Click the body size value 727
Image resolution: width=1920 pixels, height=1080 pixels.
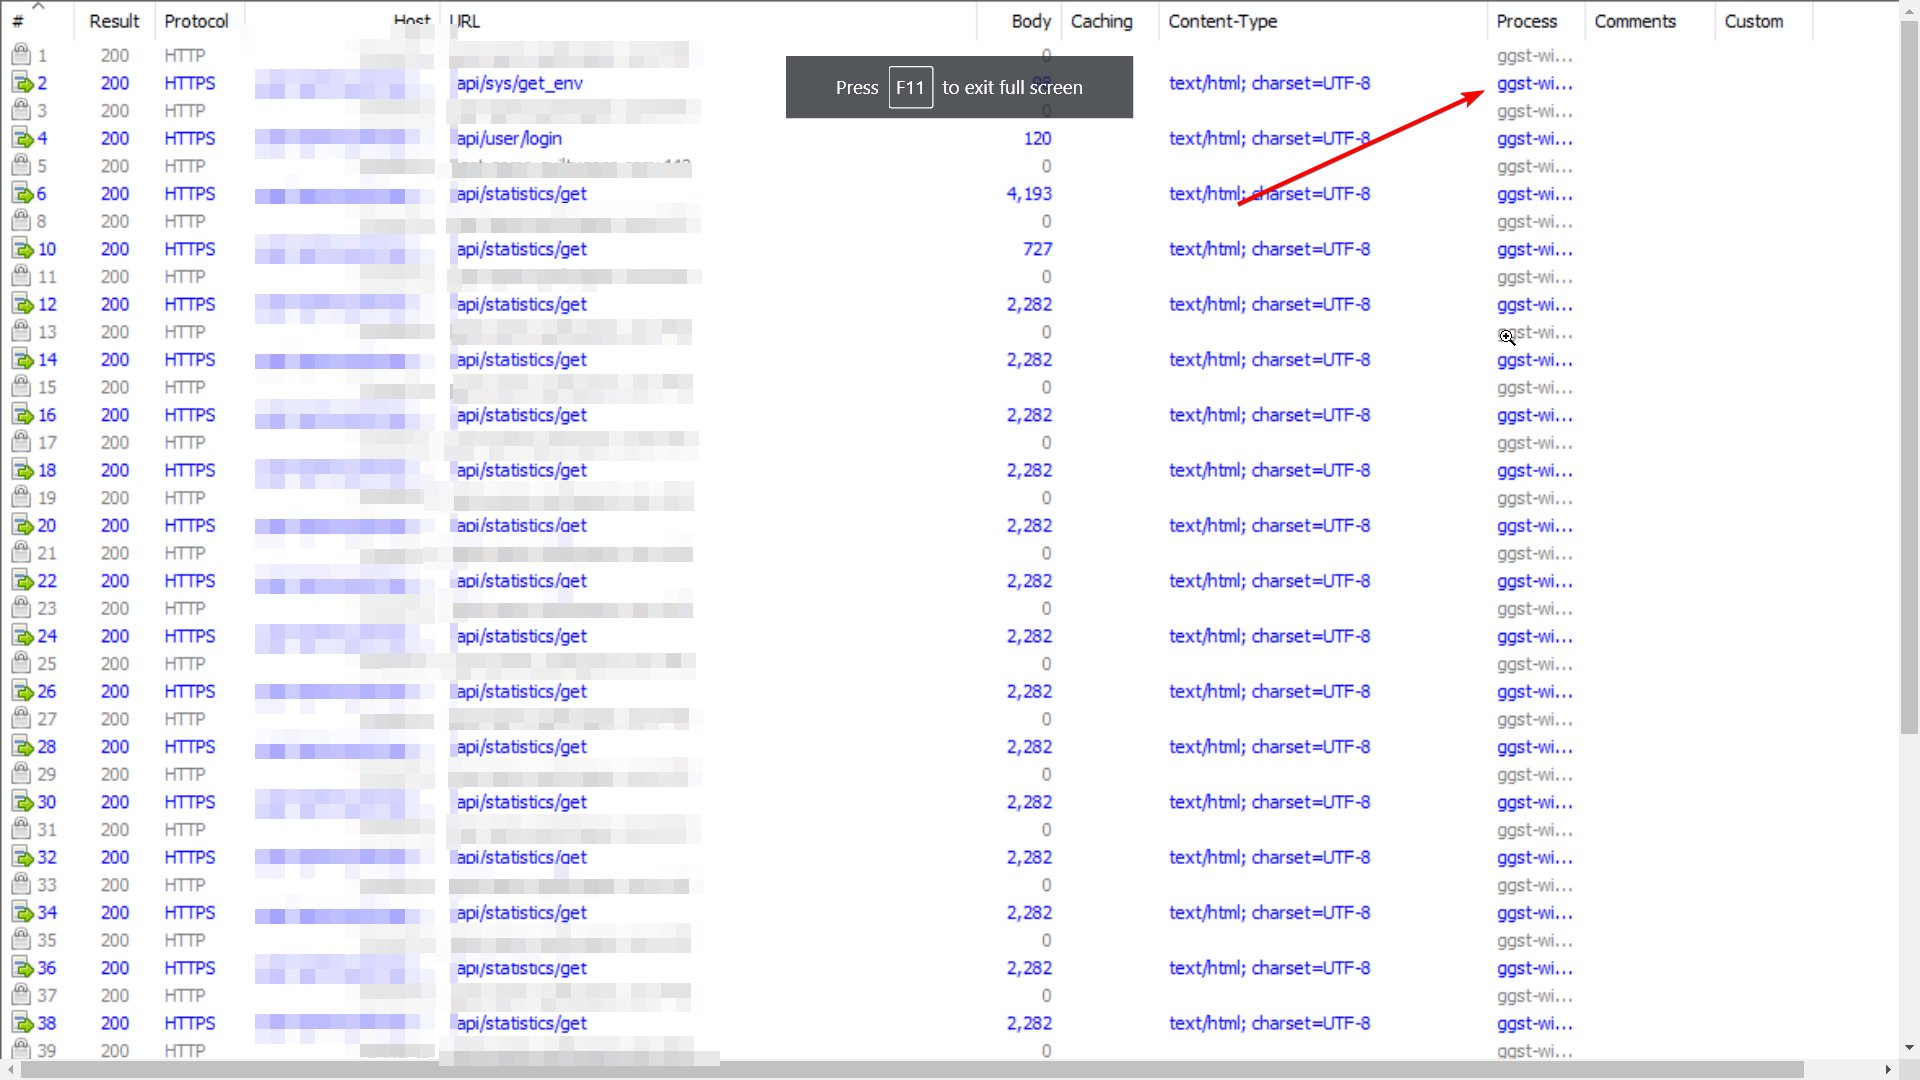1037,249
